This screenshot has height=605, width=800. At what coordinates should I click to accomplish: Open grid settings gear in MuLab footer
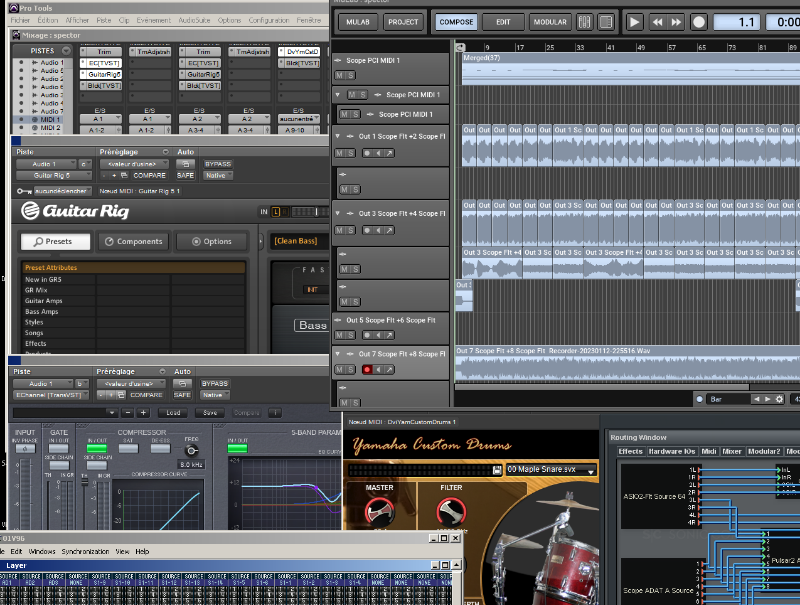(779, 399)
